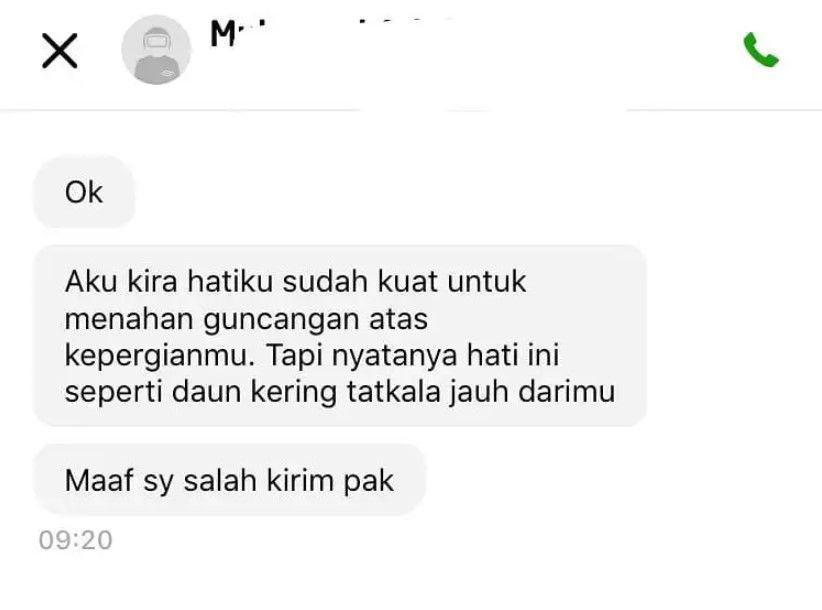Open the driver's helmet avatar picture
The image size is (822, 610).
point(156,50)
